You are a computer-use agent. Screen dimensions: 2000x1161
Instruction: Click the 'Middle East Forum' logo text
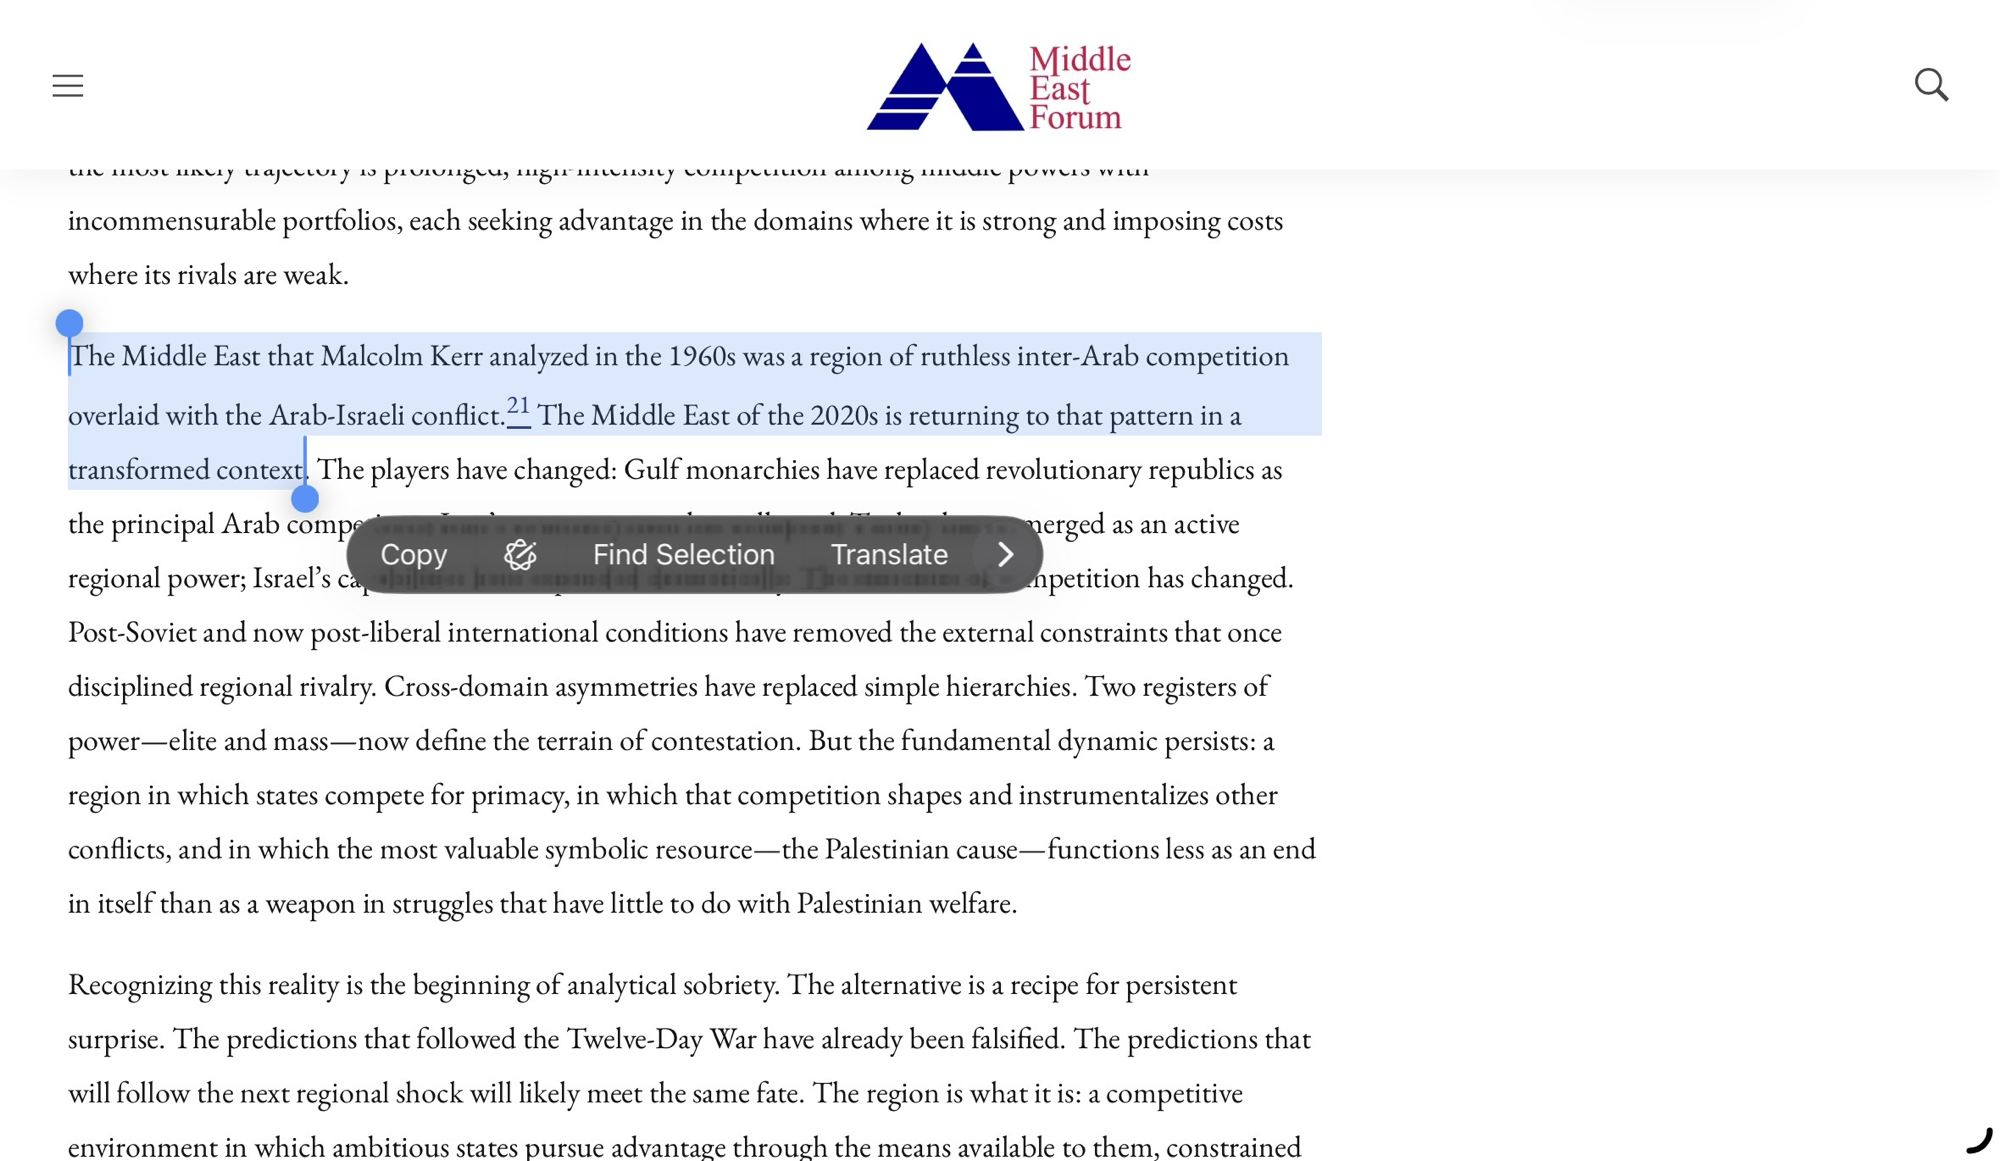1079,88
